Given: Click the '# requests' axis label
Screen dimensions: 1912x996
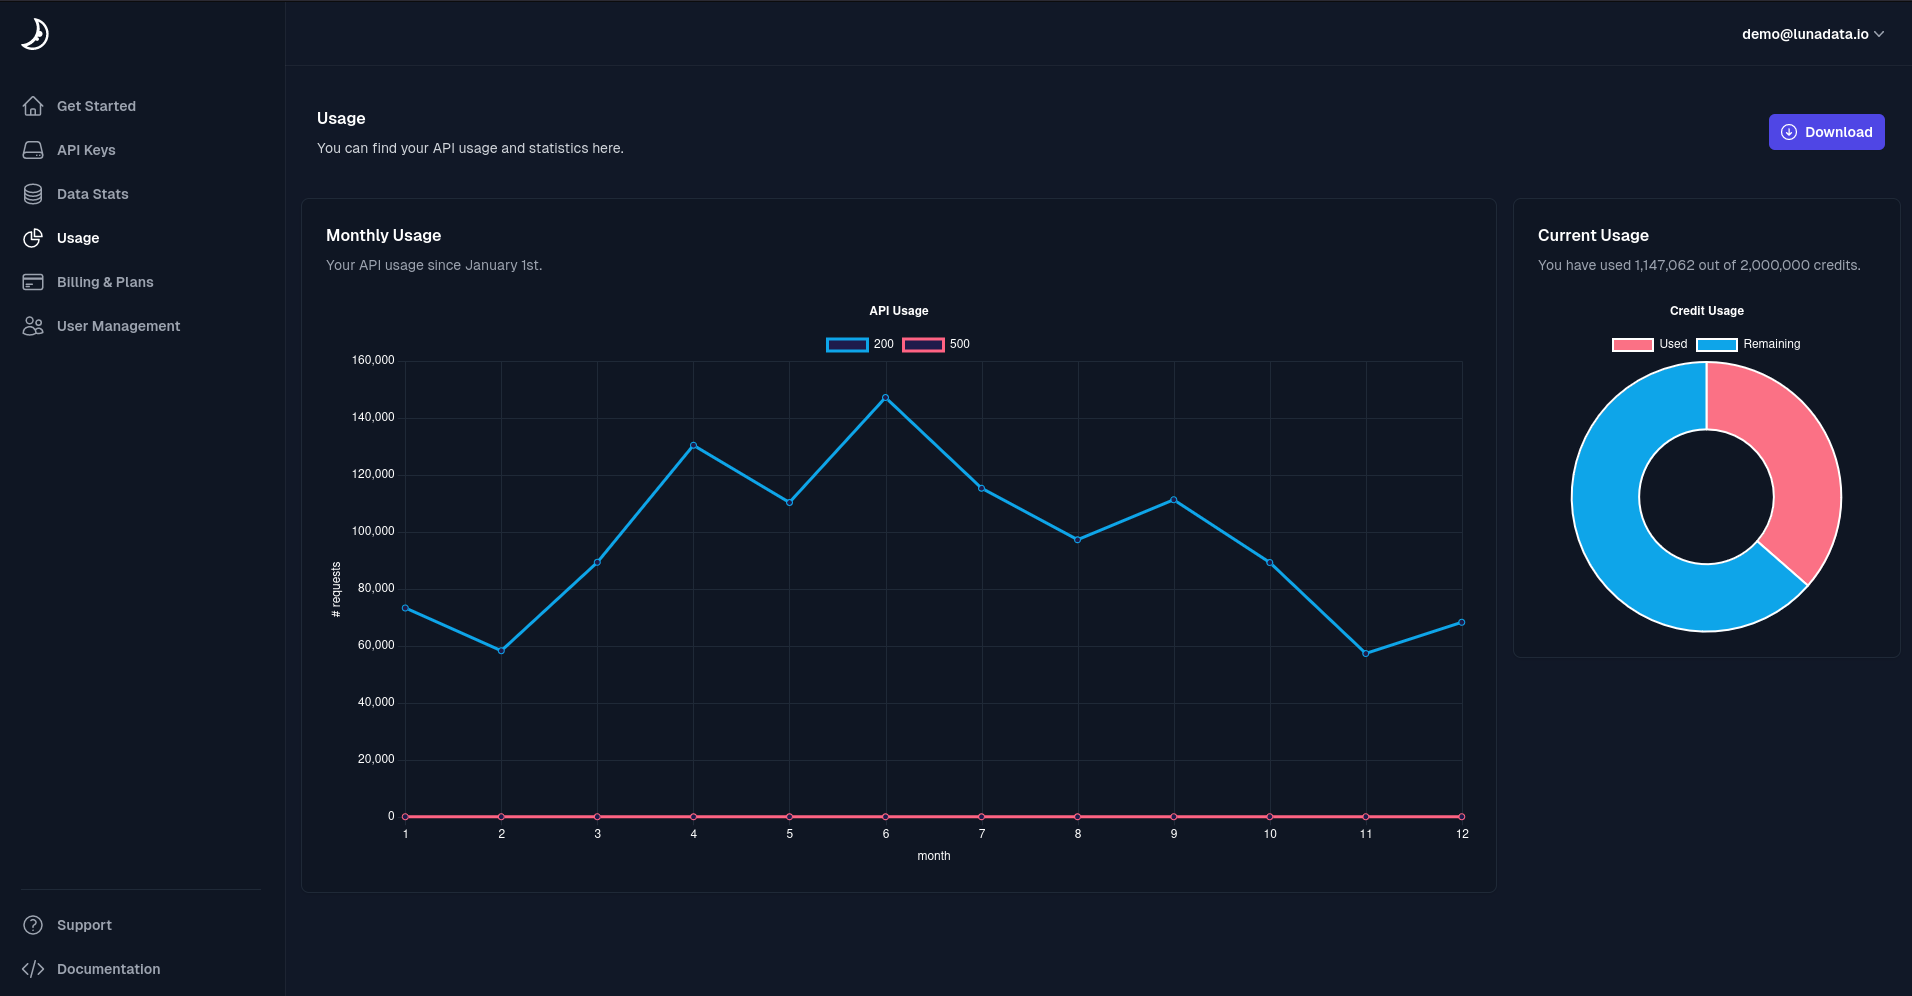Looking at the screenshot, I should tap(336, 590).
